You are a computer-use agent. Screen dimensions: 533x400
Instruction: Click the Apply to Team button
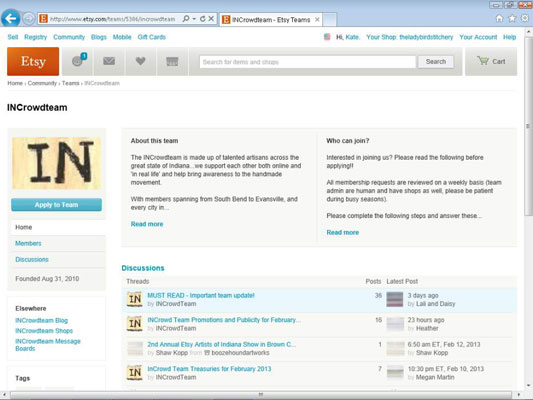(x=56, y=205)
